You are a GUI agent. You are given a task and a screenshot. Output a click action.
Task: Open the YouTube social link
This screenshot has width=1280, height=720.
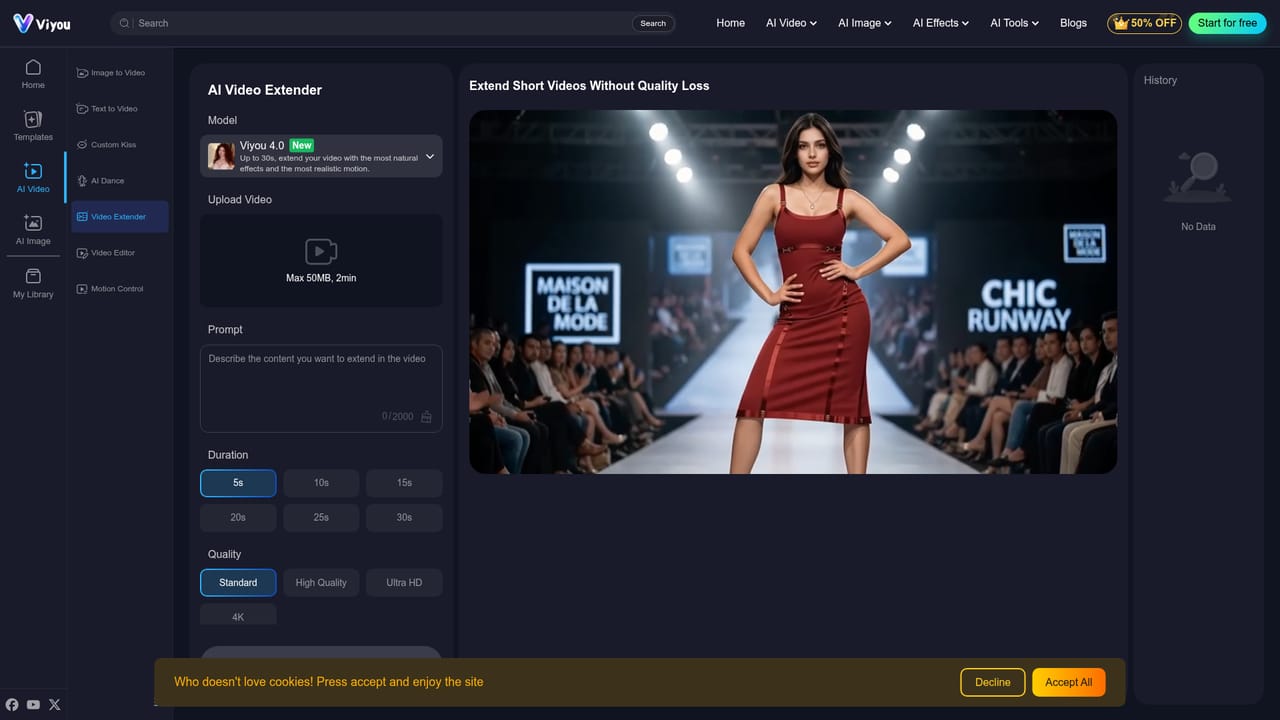coord(33,704)
